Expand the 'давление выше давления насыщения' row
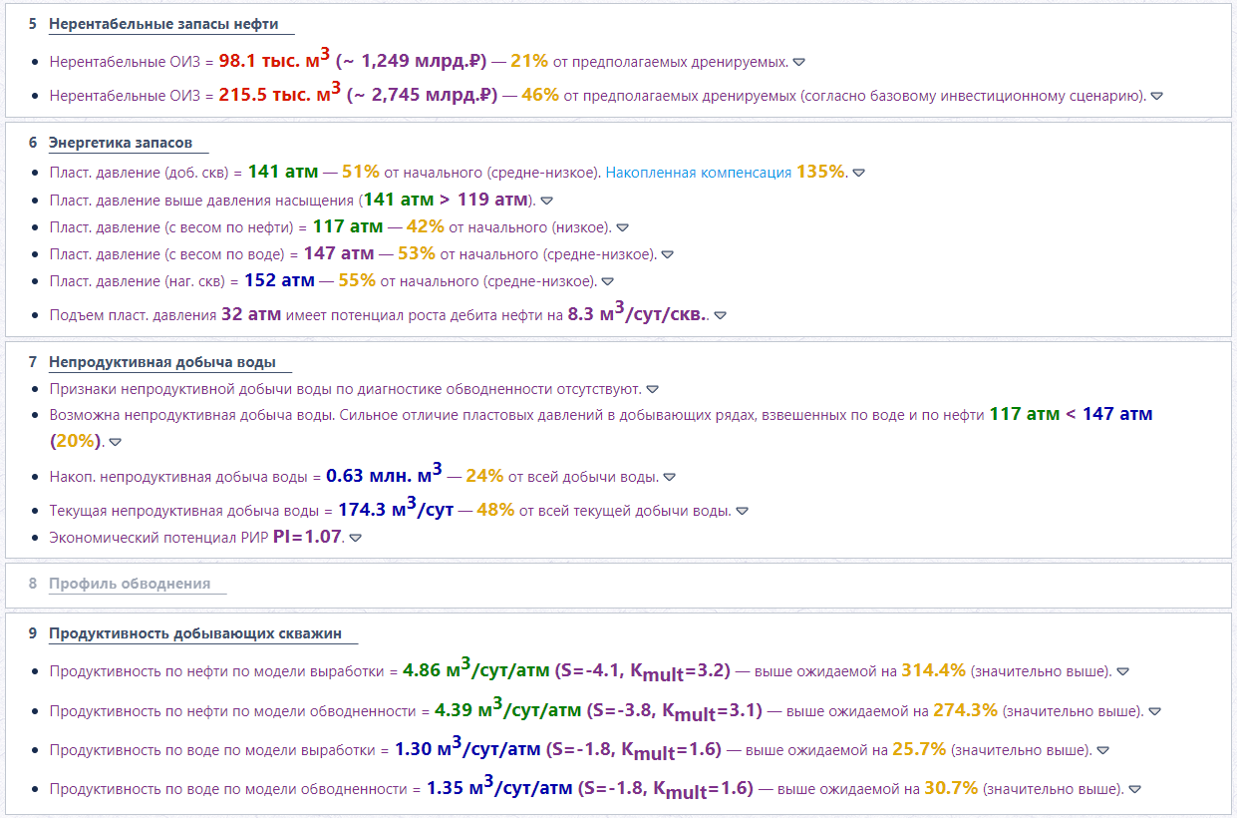Image resolution: width=1237 pixels, height=818 pixels. (546, 200)
